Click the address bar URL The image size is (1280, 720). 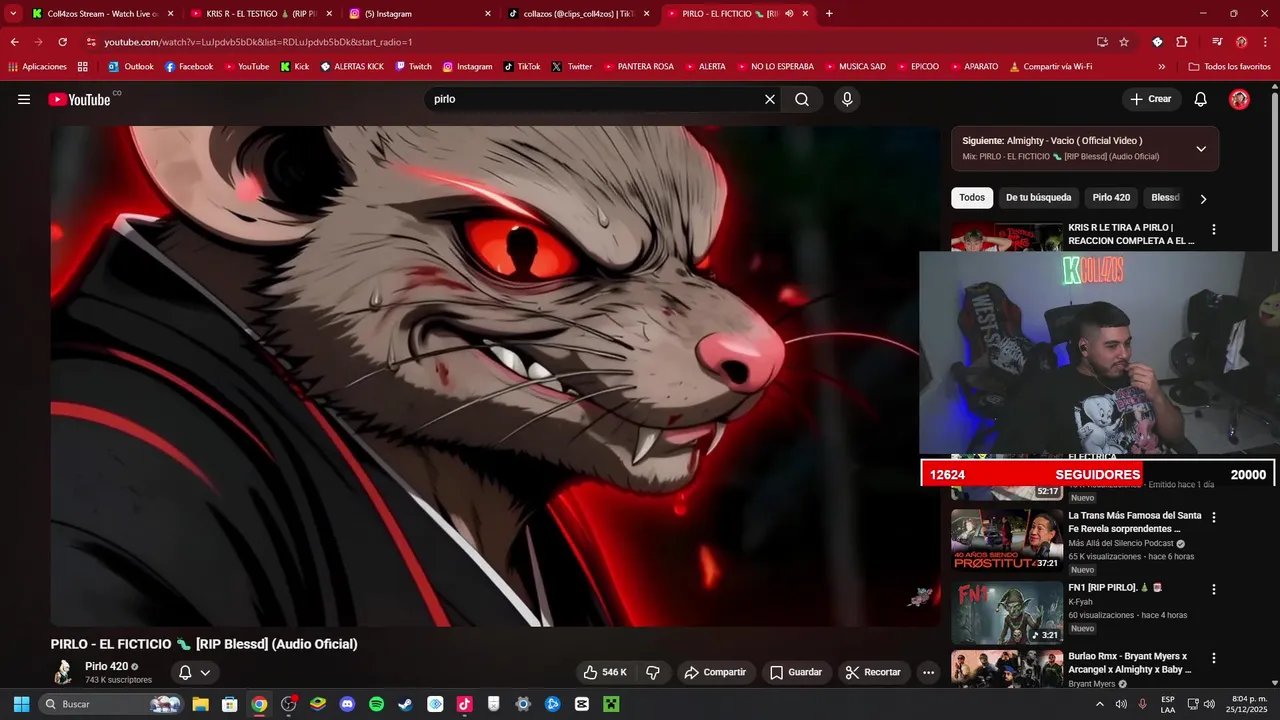pos(258,42)
